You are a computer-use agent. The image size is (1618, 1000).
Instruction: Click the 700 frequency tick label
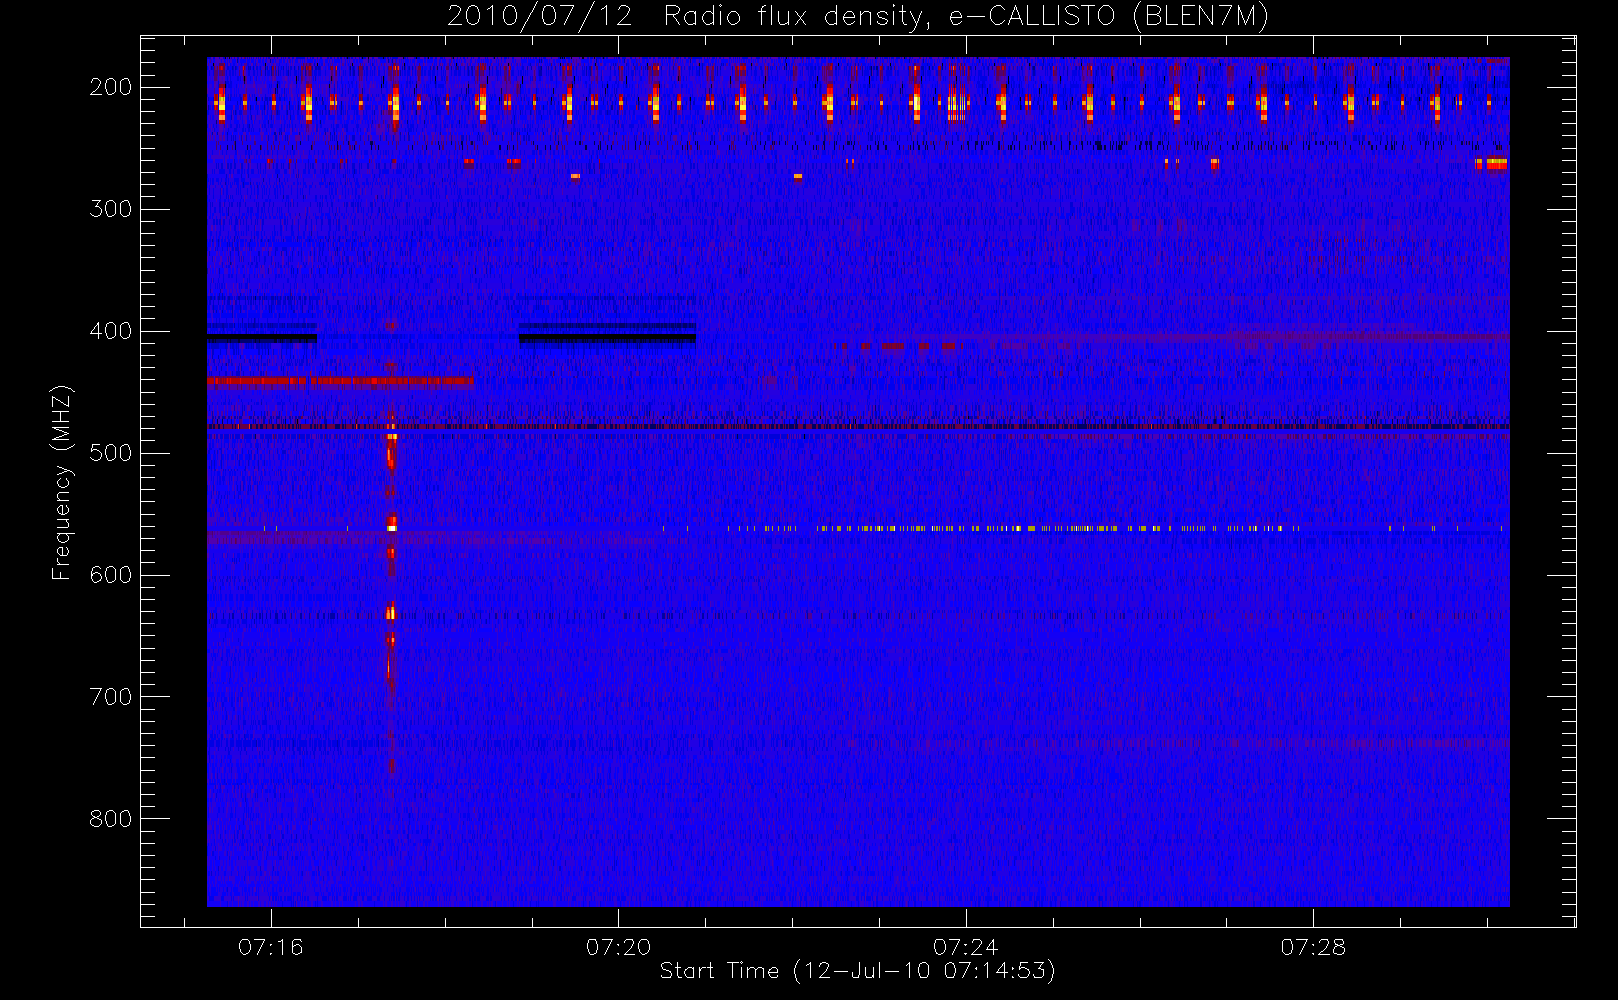pyautogui.click(x=111, y=697)
